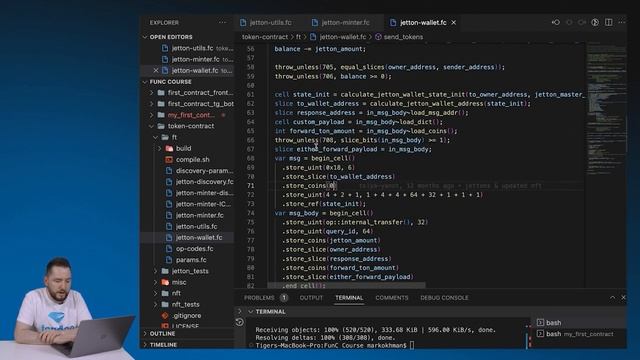This screenshot has width=640, height=360.
Task: Split the editor with the split icon
Action: click(609, 22)
